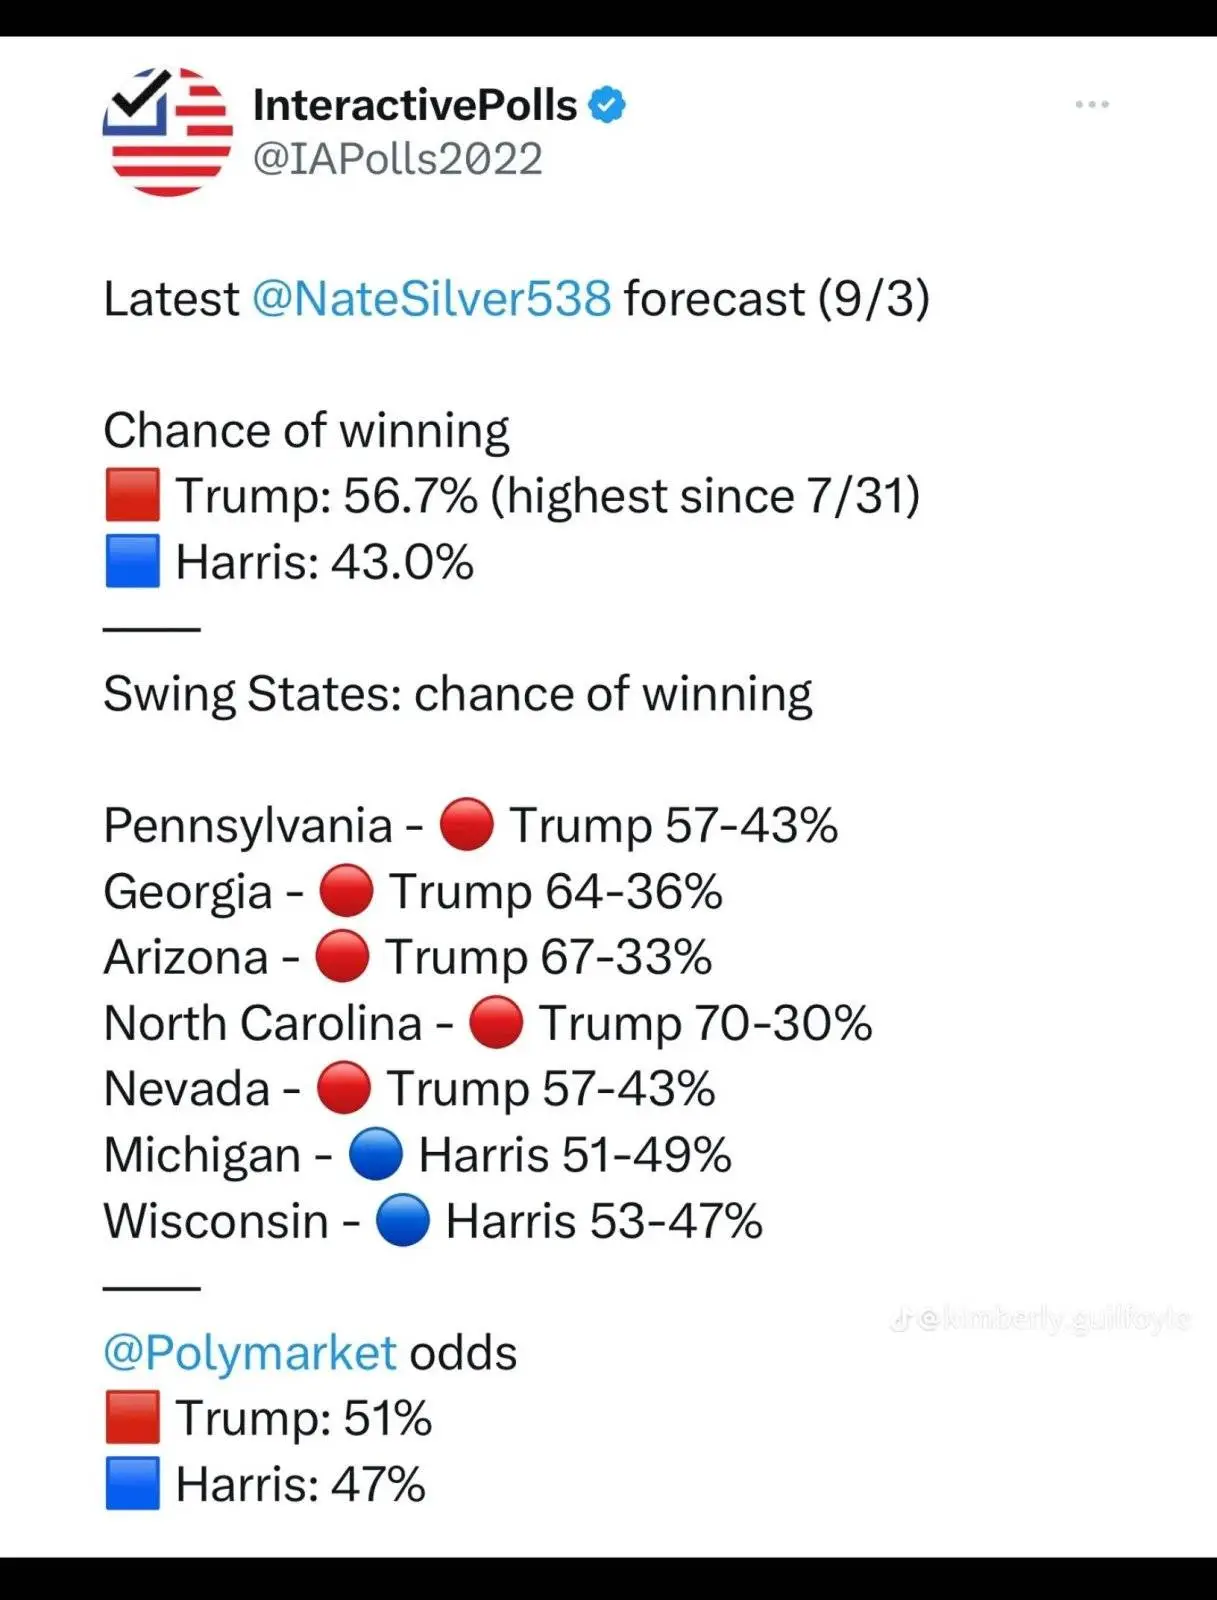Screen dimensions: 1217x1600
Task: Click the @IAPolls2022 handle
Action: 398,159
